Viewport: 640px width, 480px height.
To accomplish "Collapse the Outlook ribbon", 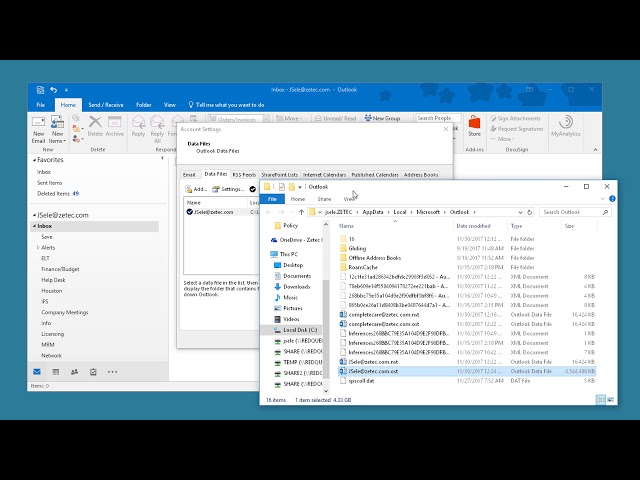I will [595, 150].
